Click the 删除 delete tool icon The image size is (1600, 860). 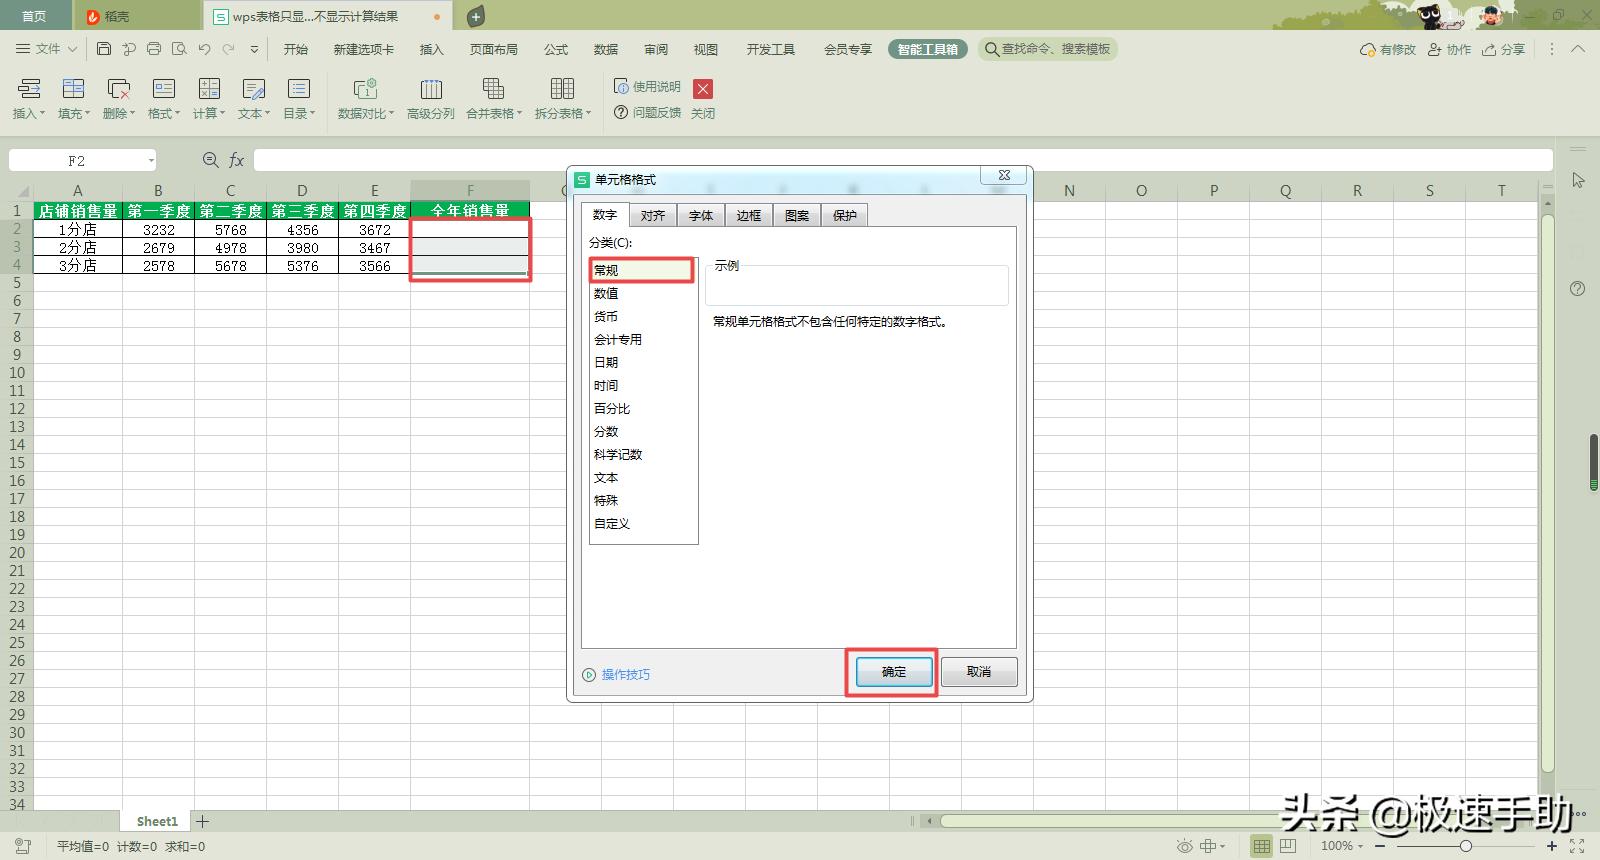(119, 89)
